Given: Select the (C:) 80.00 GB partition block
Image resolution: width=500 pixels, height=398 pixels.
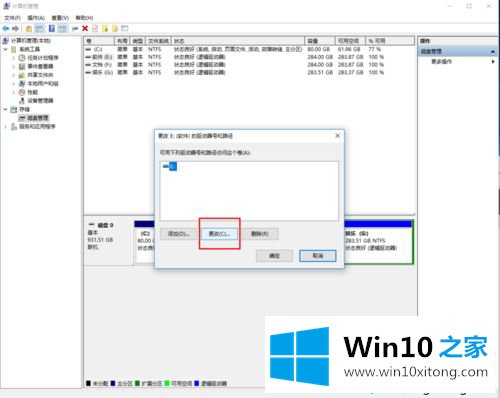Looking at the screenshot, I should (145, 242).
